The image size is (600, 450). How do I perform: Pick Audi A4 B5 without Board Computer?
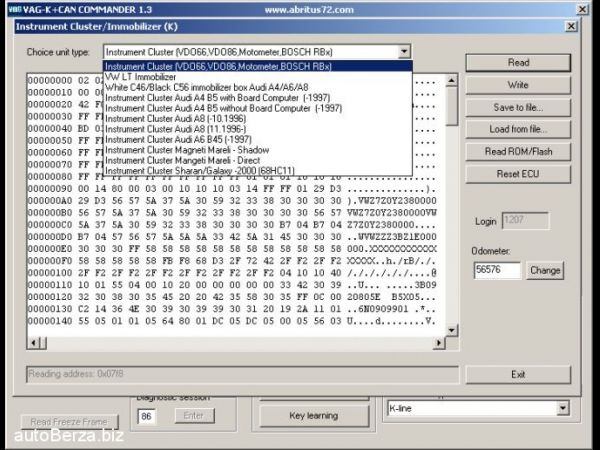(258, 108)
